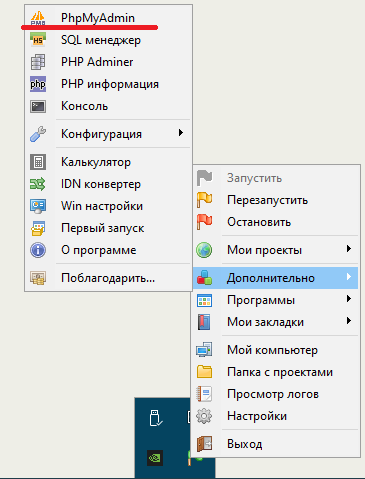Click the Консоль terminal icon
365x479 pixels.
pyautogui.click(x=38, y=106)
